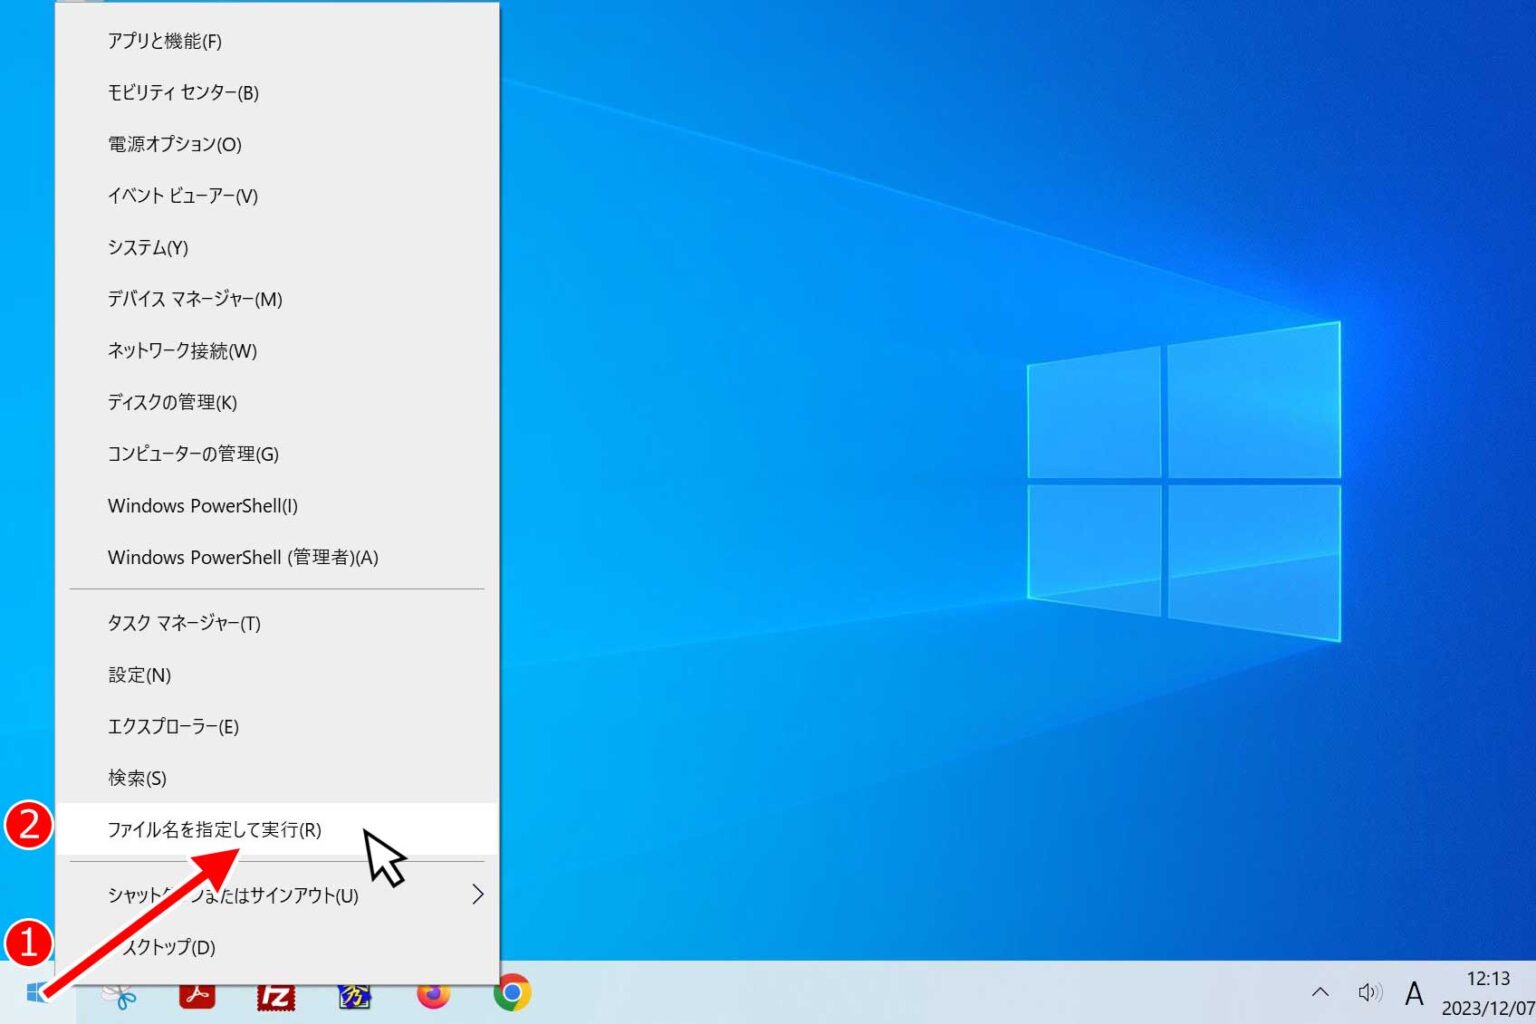Open イベント ビューアー

click(x=183, y=196)
